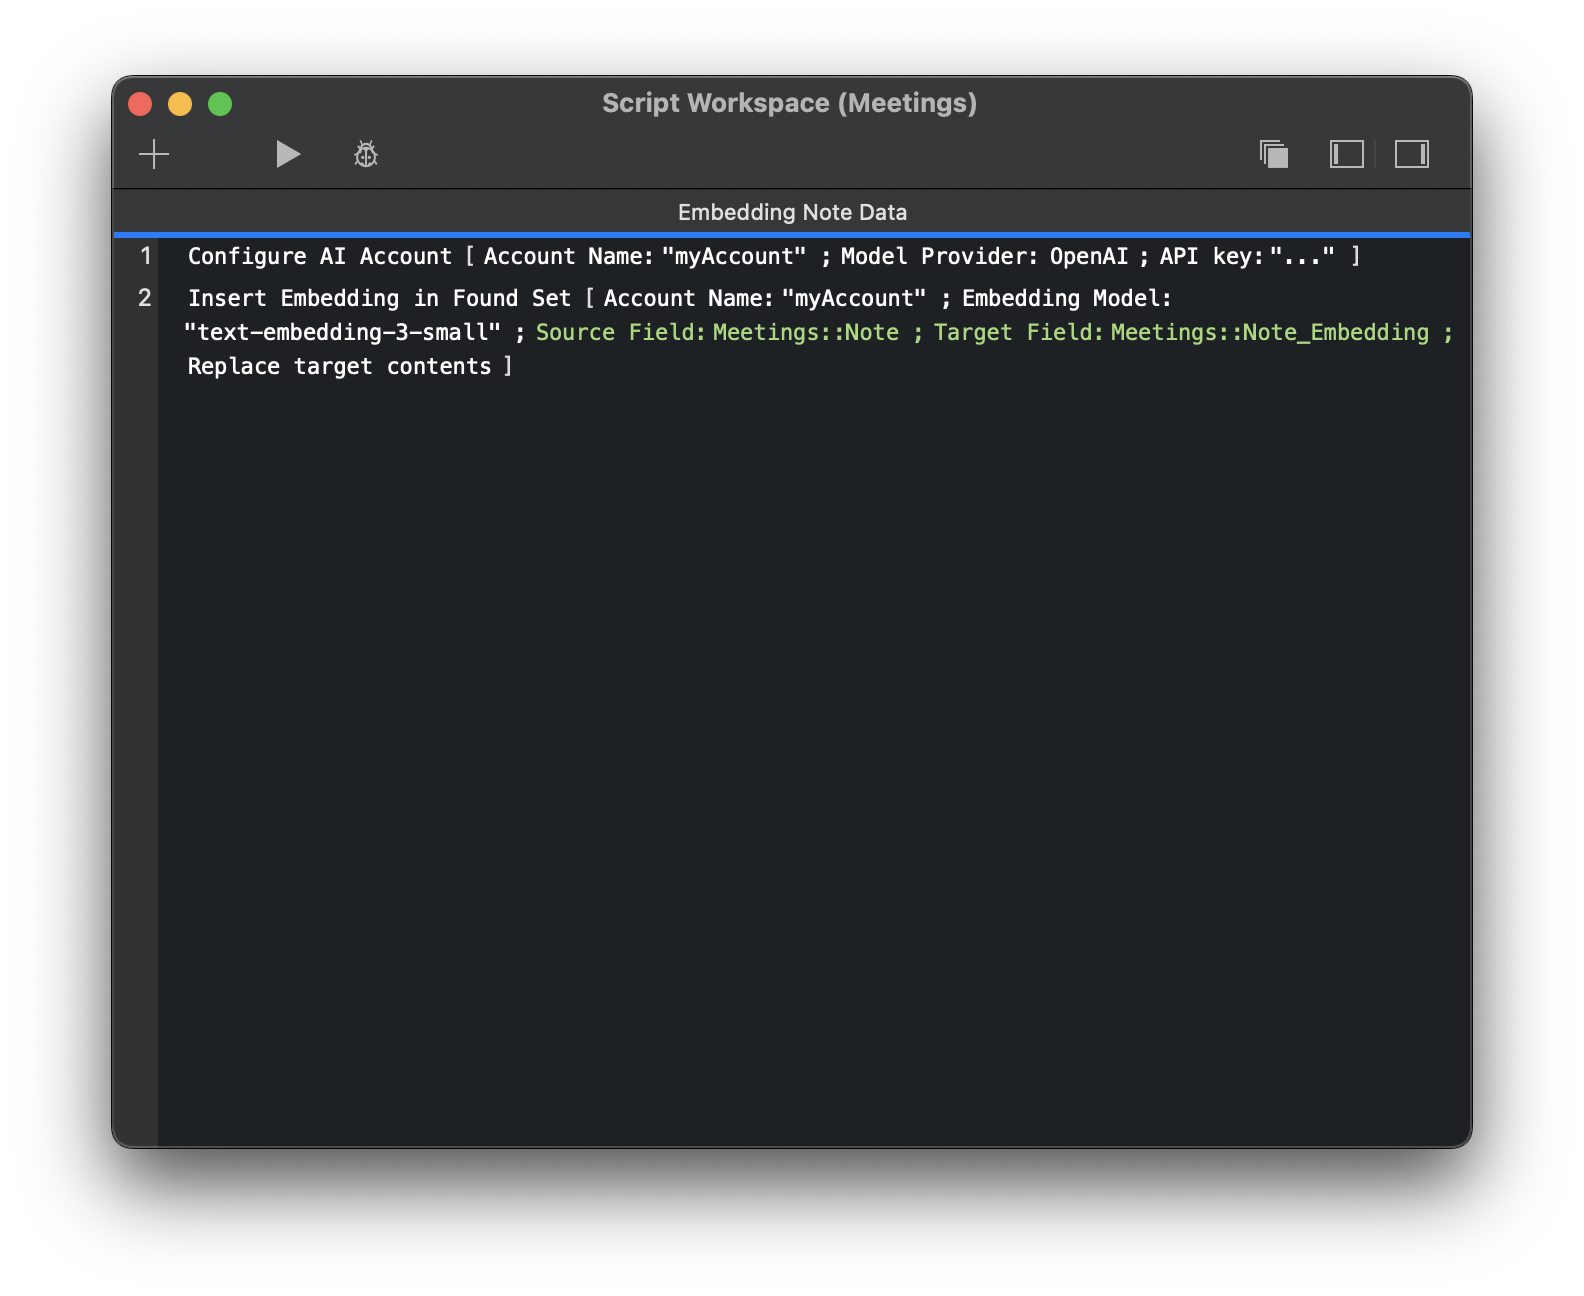Click Model Provider: OpenAI in line 1

985,256
